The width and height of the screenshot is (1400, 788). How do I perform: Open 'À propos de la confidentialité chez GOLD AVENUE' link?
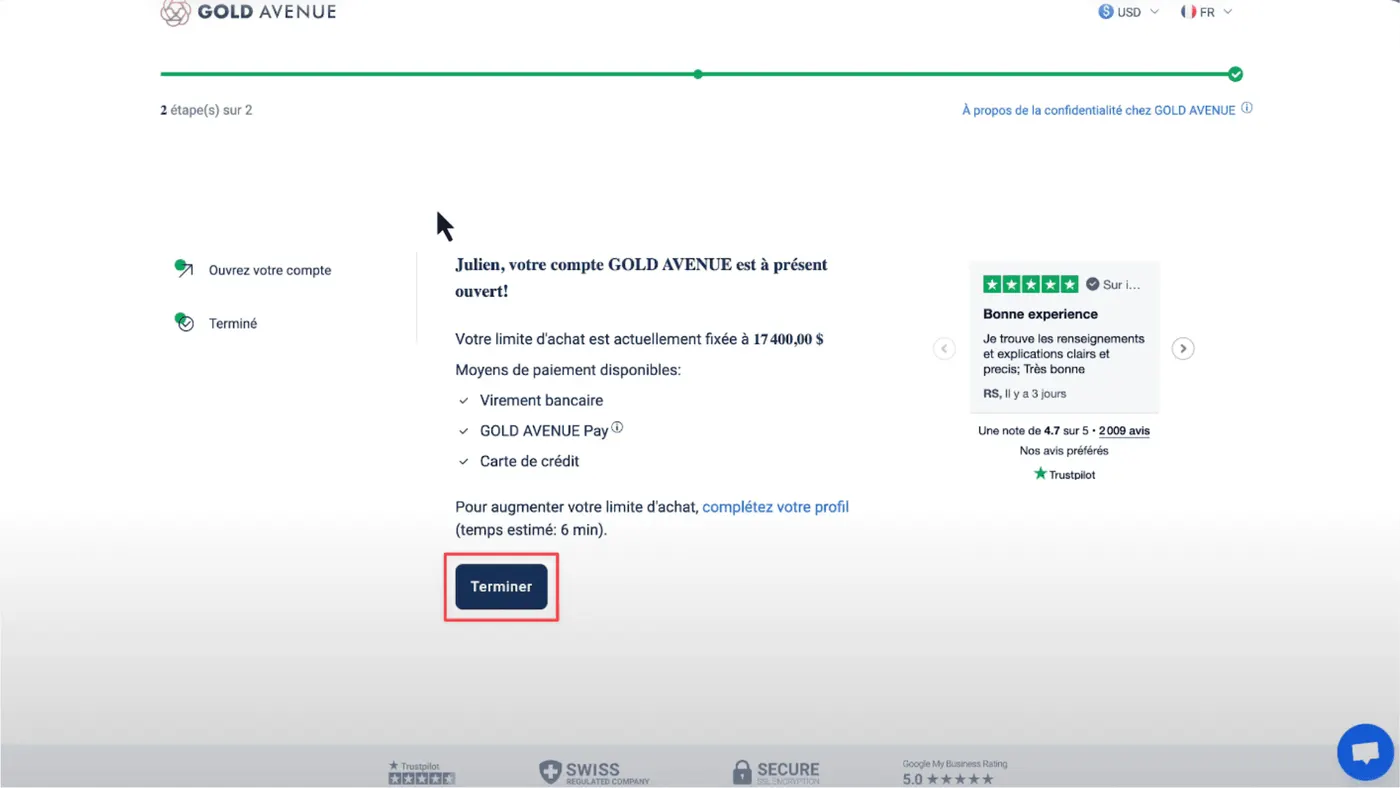pos(1098,110)
